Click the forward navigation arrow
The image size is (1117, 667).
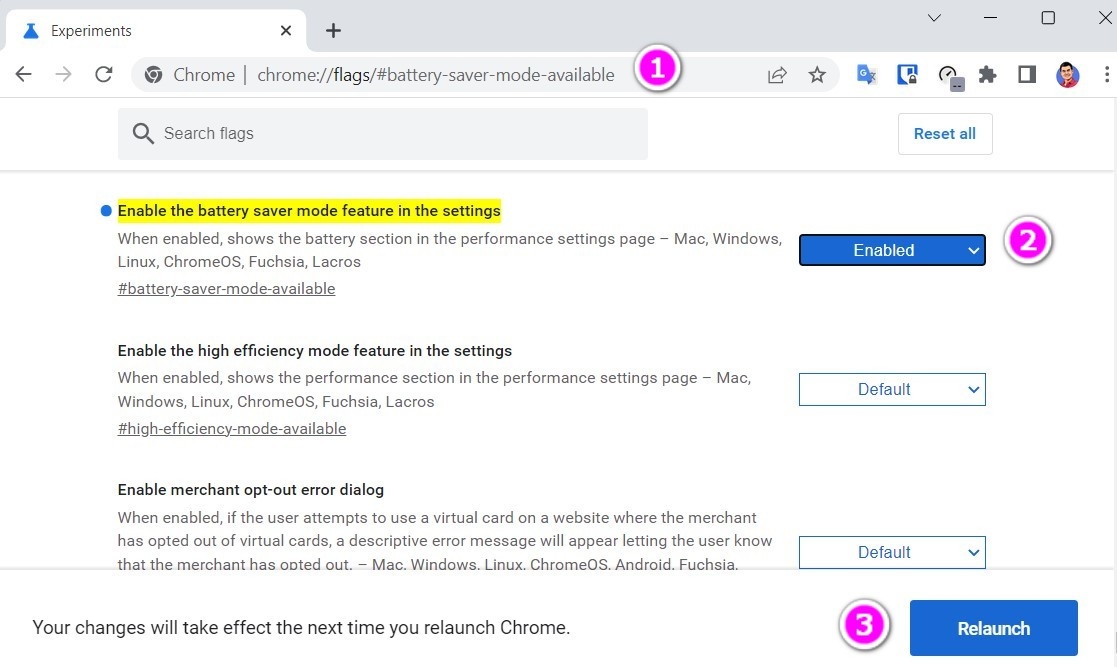[x=63, y=74]
